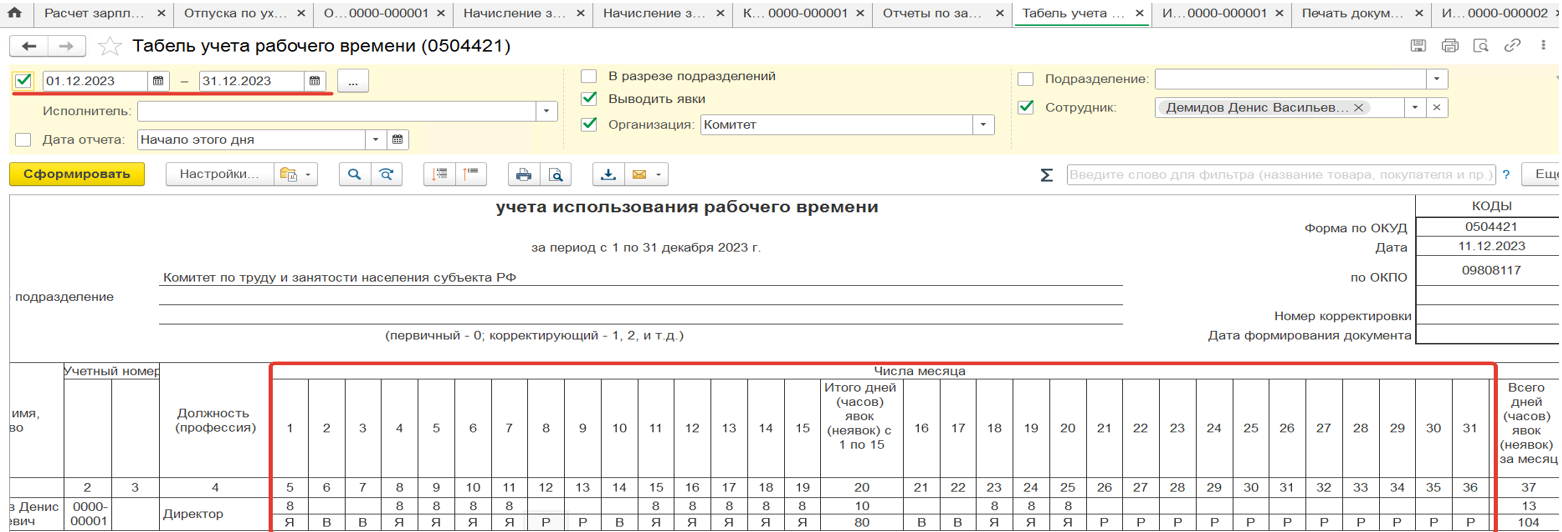Expand the 'Организация' combo box arrow
Viewport: 1562px width, 532px height.
pyautogui.click(x=984, y=125)
